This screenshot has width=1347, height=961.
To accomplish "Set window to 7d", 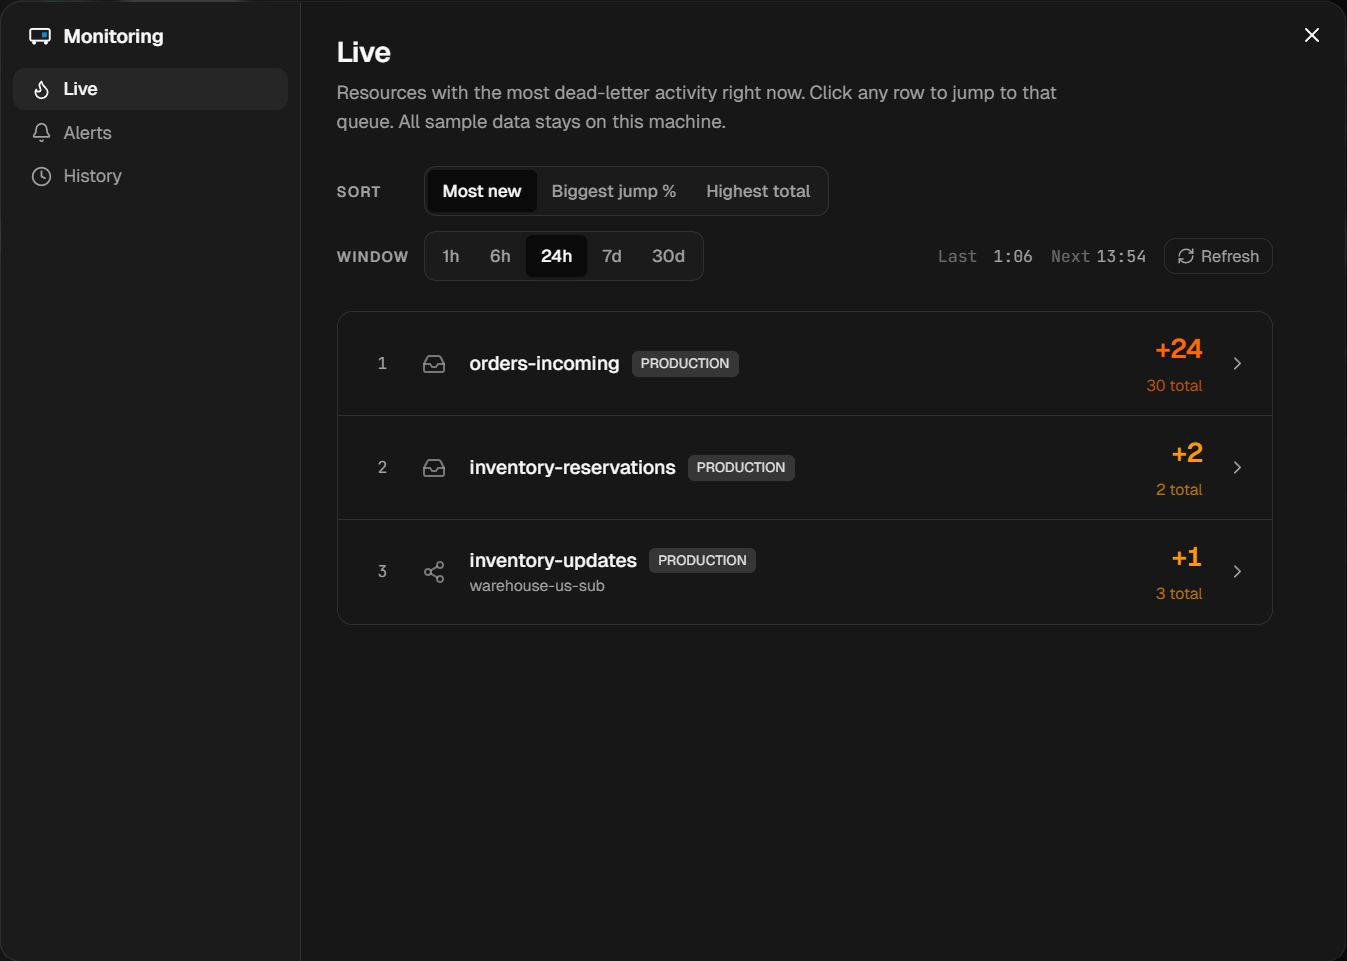I will point(612,256).
